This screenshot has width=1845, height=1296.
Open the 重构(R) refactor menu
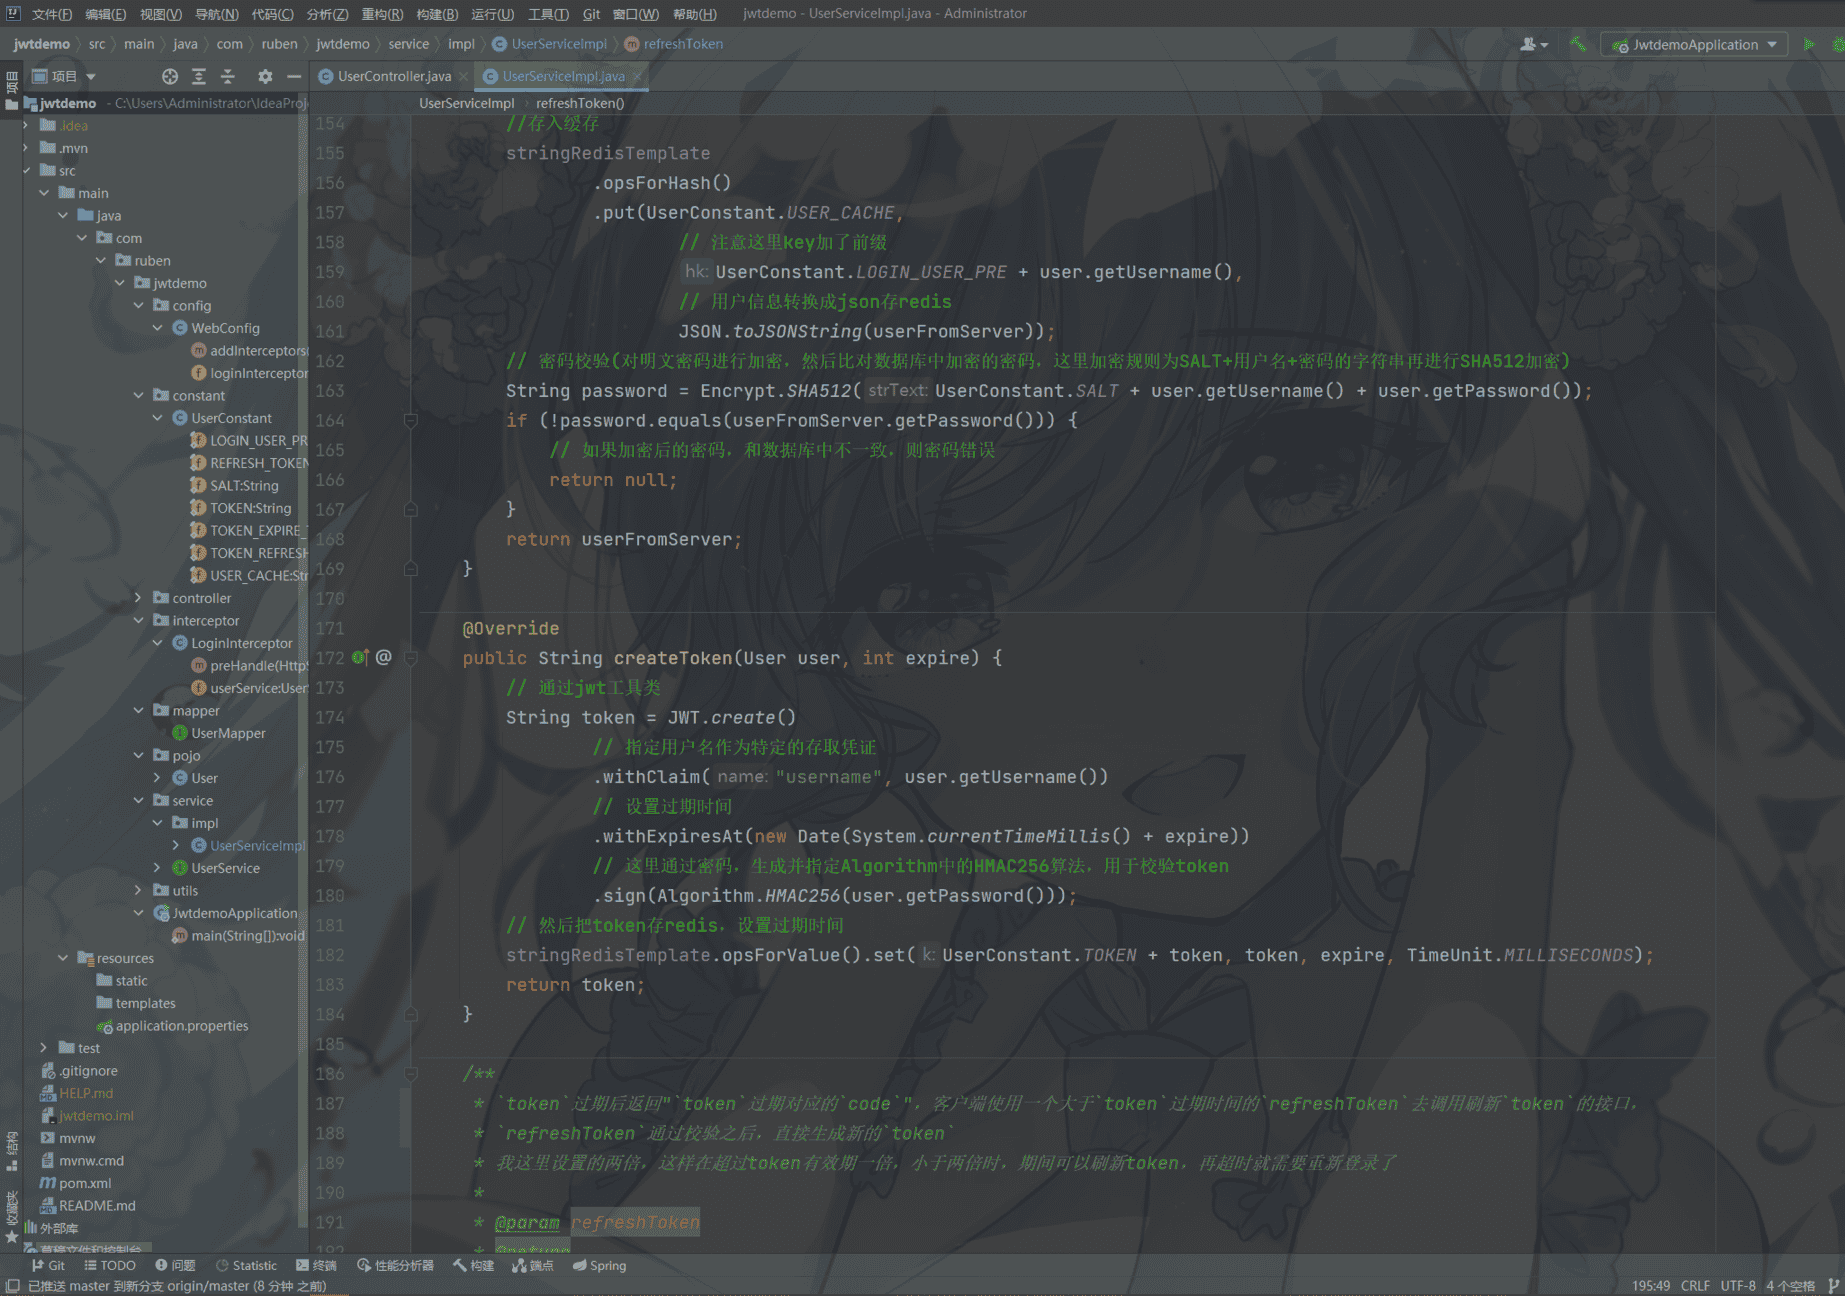pos(382,14)
